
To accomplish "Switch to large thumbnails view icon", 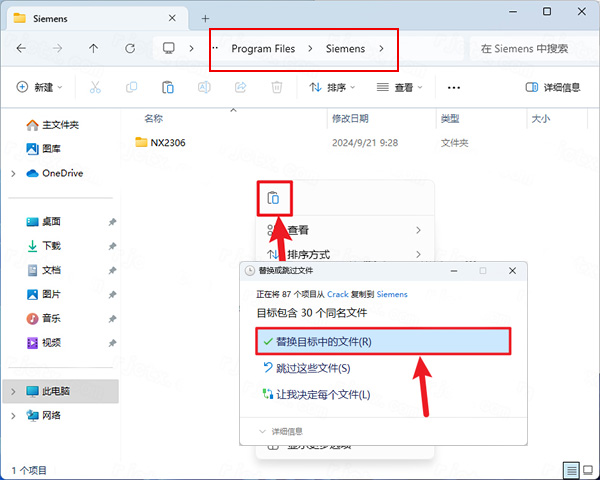I will point(588,470).
